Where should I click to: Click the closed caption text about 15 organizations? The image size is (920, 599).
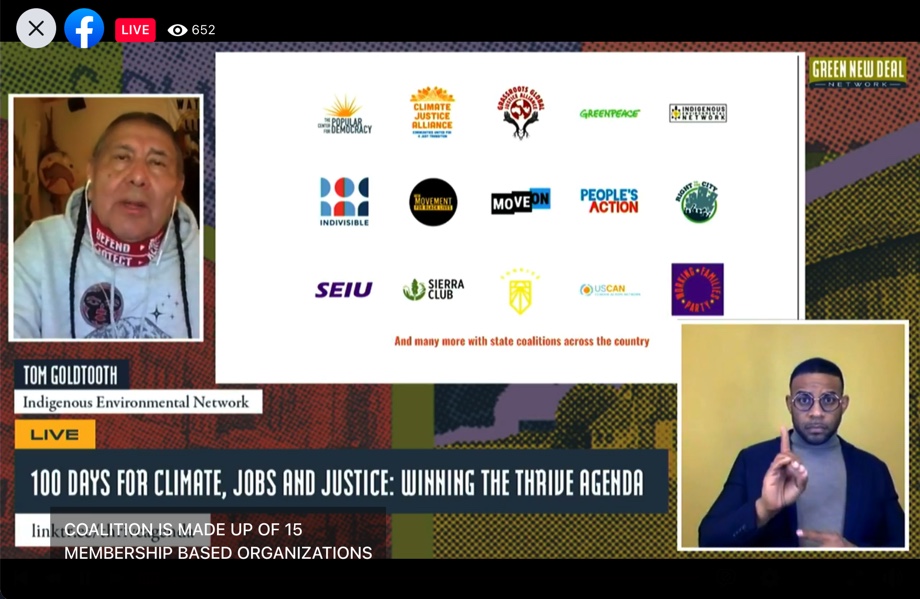pyautogui.click(x=218, y=541)
